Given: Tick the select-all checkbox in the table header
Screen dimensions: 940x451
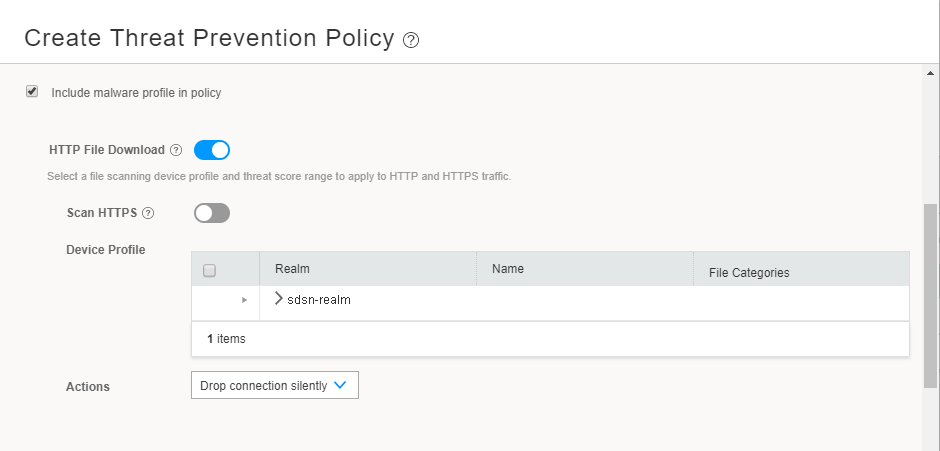Looking at the screenshot, I should 210,270.
